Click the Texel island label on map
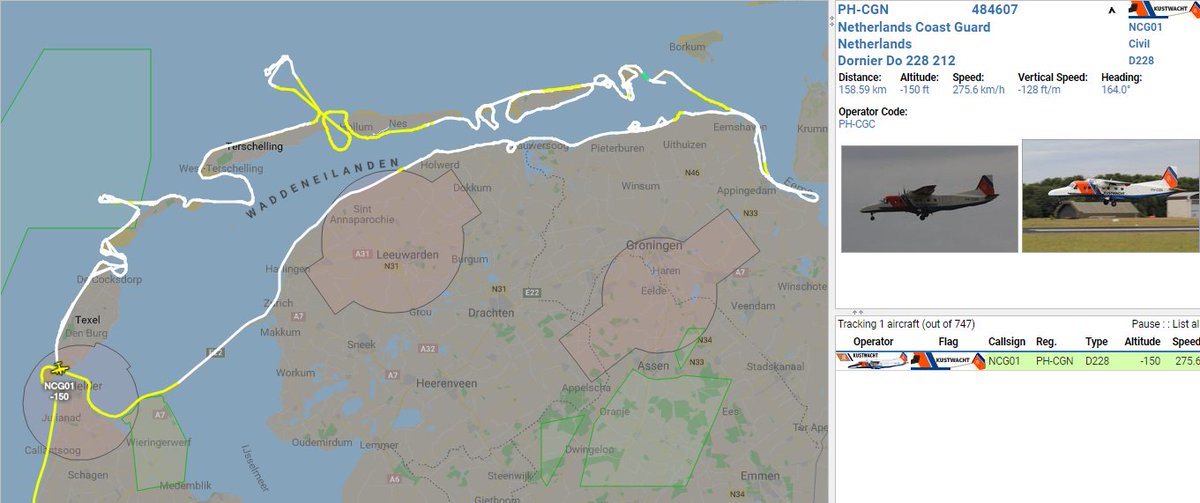 click(x=88, y=320)
